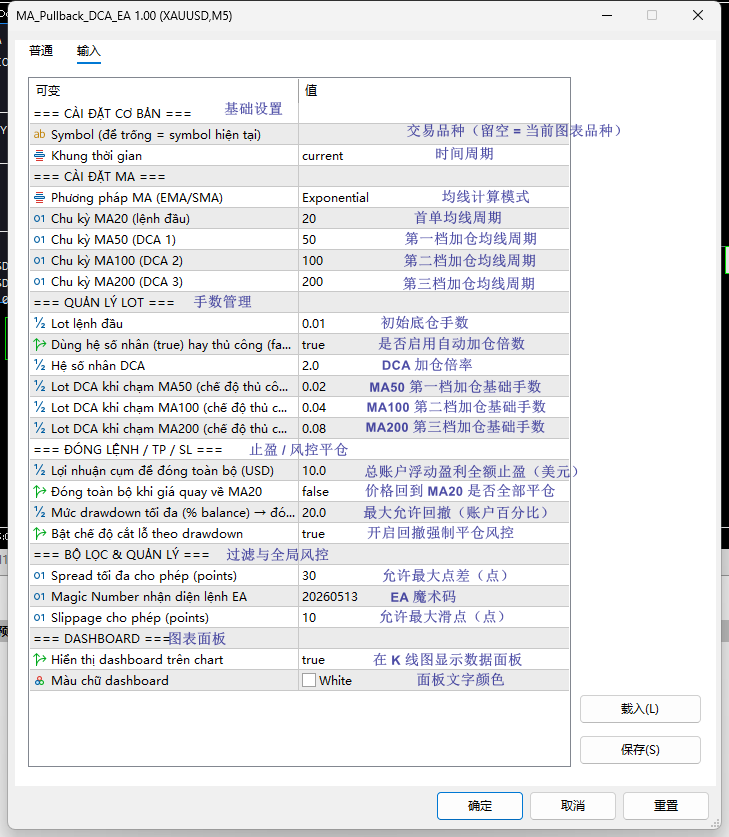Click the double icon beside Lot DCA MA200 row
The image size is (729, 837).
(39, 428)
